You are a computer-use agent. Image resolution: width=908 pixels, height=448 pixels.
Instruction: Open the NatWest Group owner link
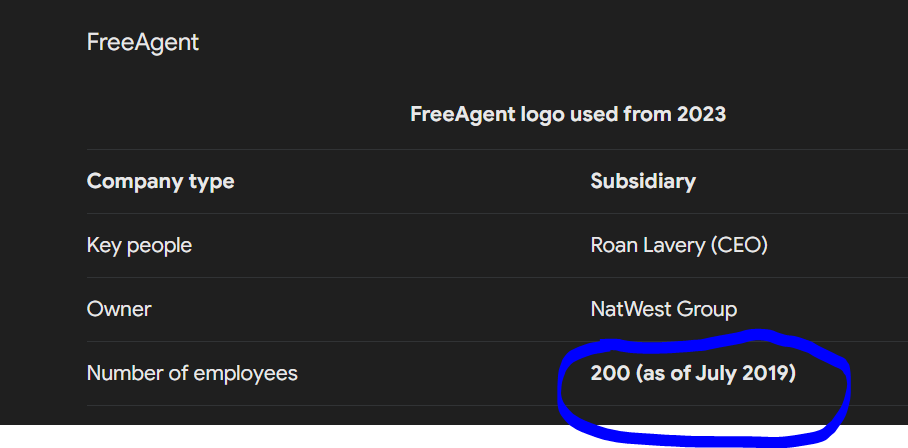(664, 309)
